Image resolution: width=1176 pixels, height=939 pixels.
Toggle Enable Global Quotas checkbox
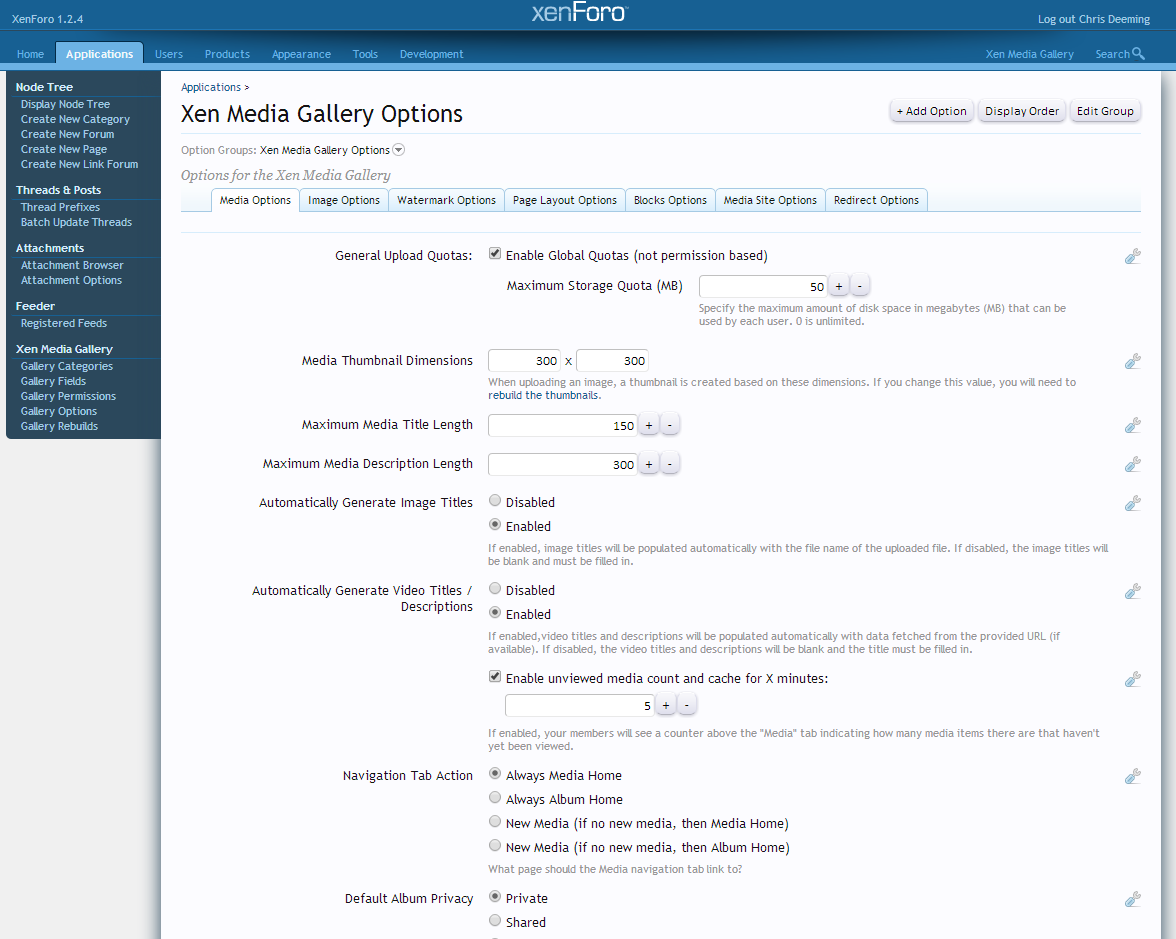pos(495,254)
